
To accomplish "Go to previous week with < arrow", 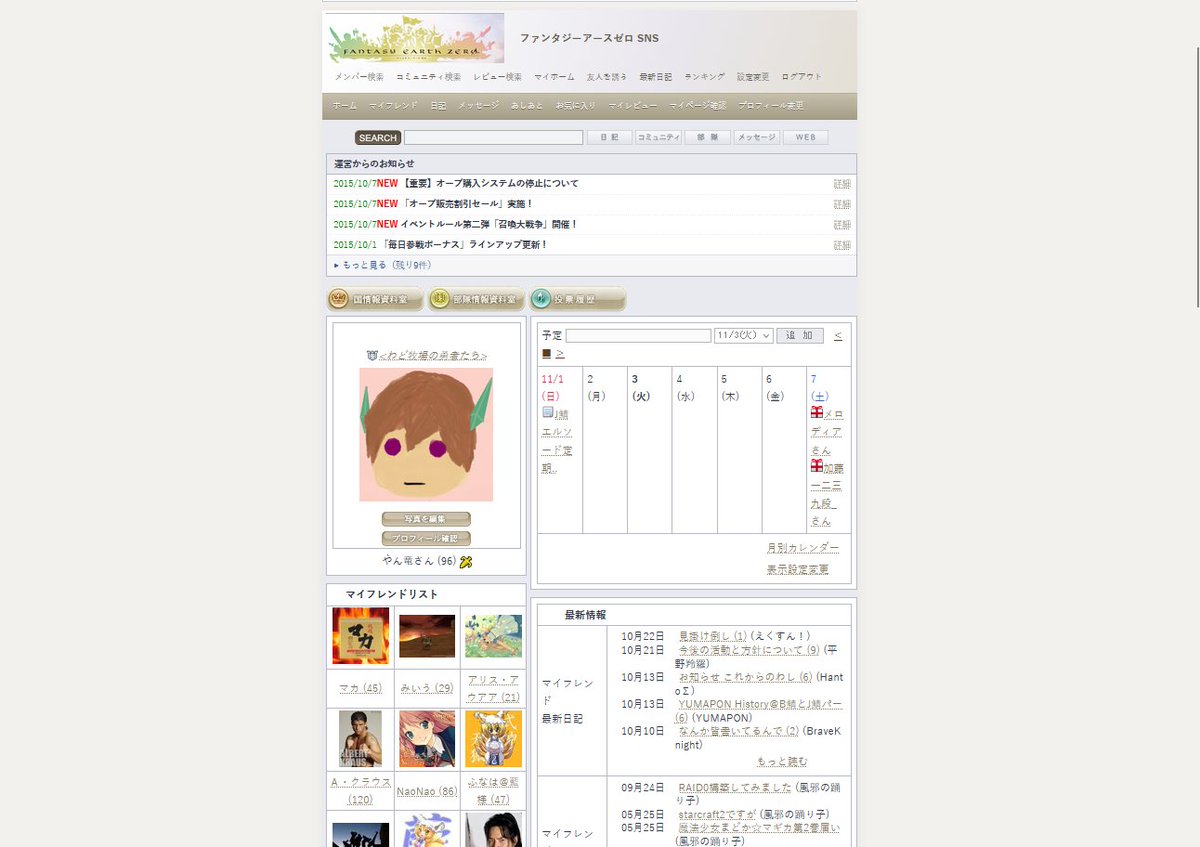I will coord(838,336).
